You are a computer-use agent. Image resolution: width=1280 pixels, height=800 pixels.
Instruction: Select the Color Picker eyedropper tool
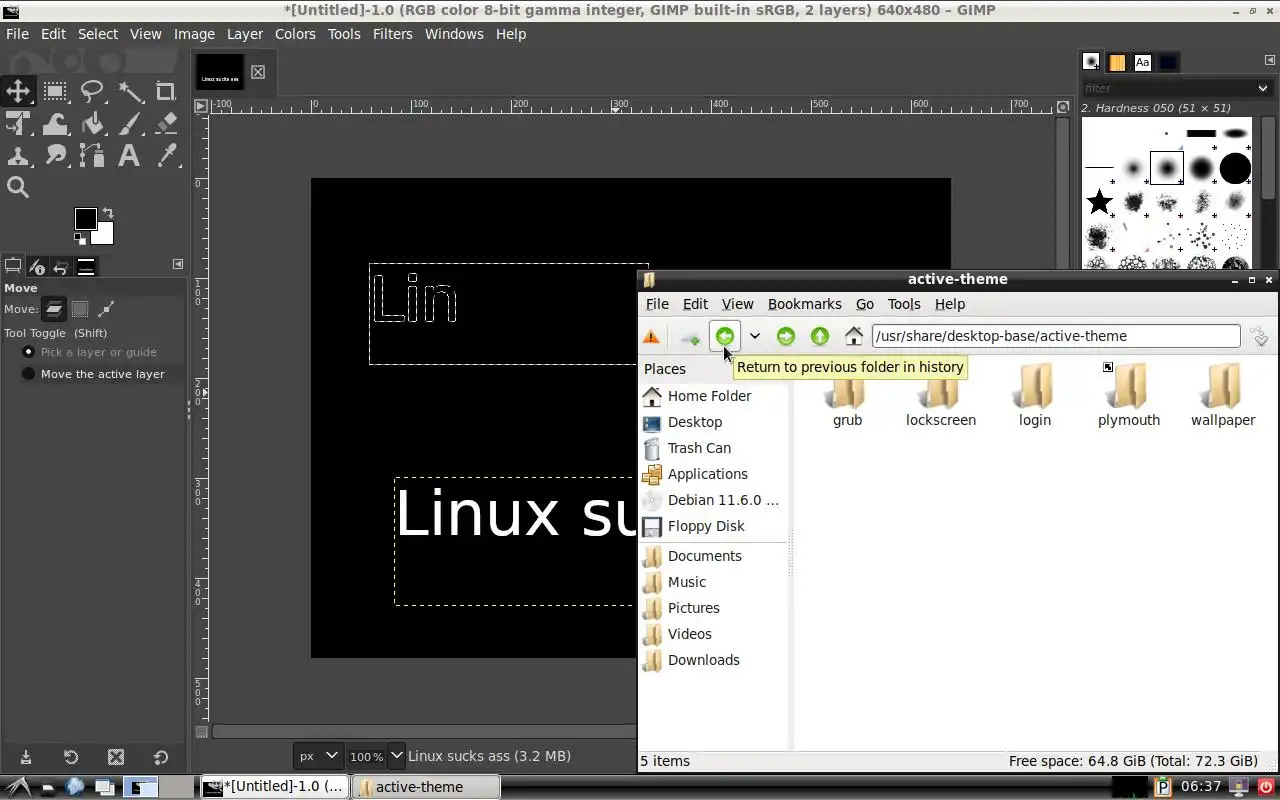click(166, 155)
